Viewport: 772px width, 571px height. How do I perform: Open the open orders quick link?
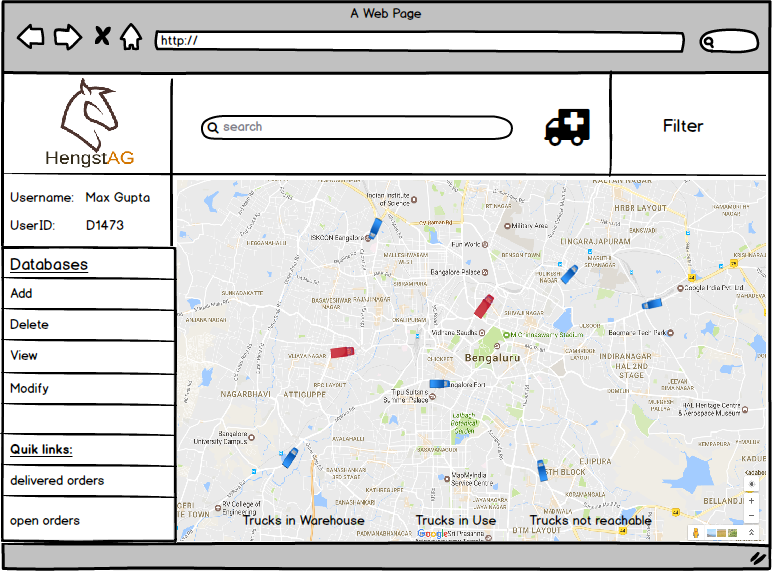point(89,519)
